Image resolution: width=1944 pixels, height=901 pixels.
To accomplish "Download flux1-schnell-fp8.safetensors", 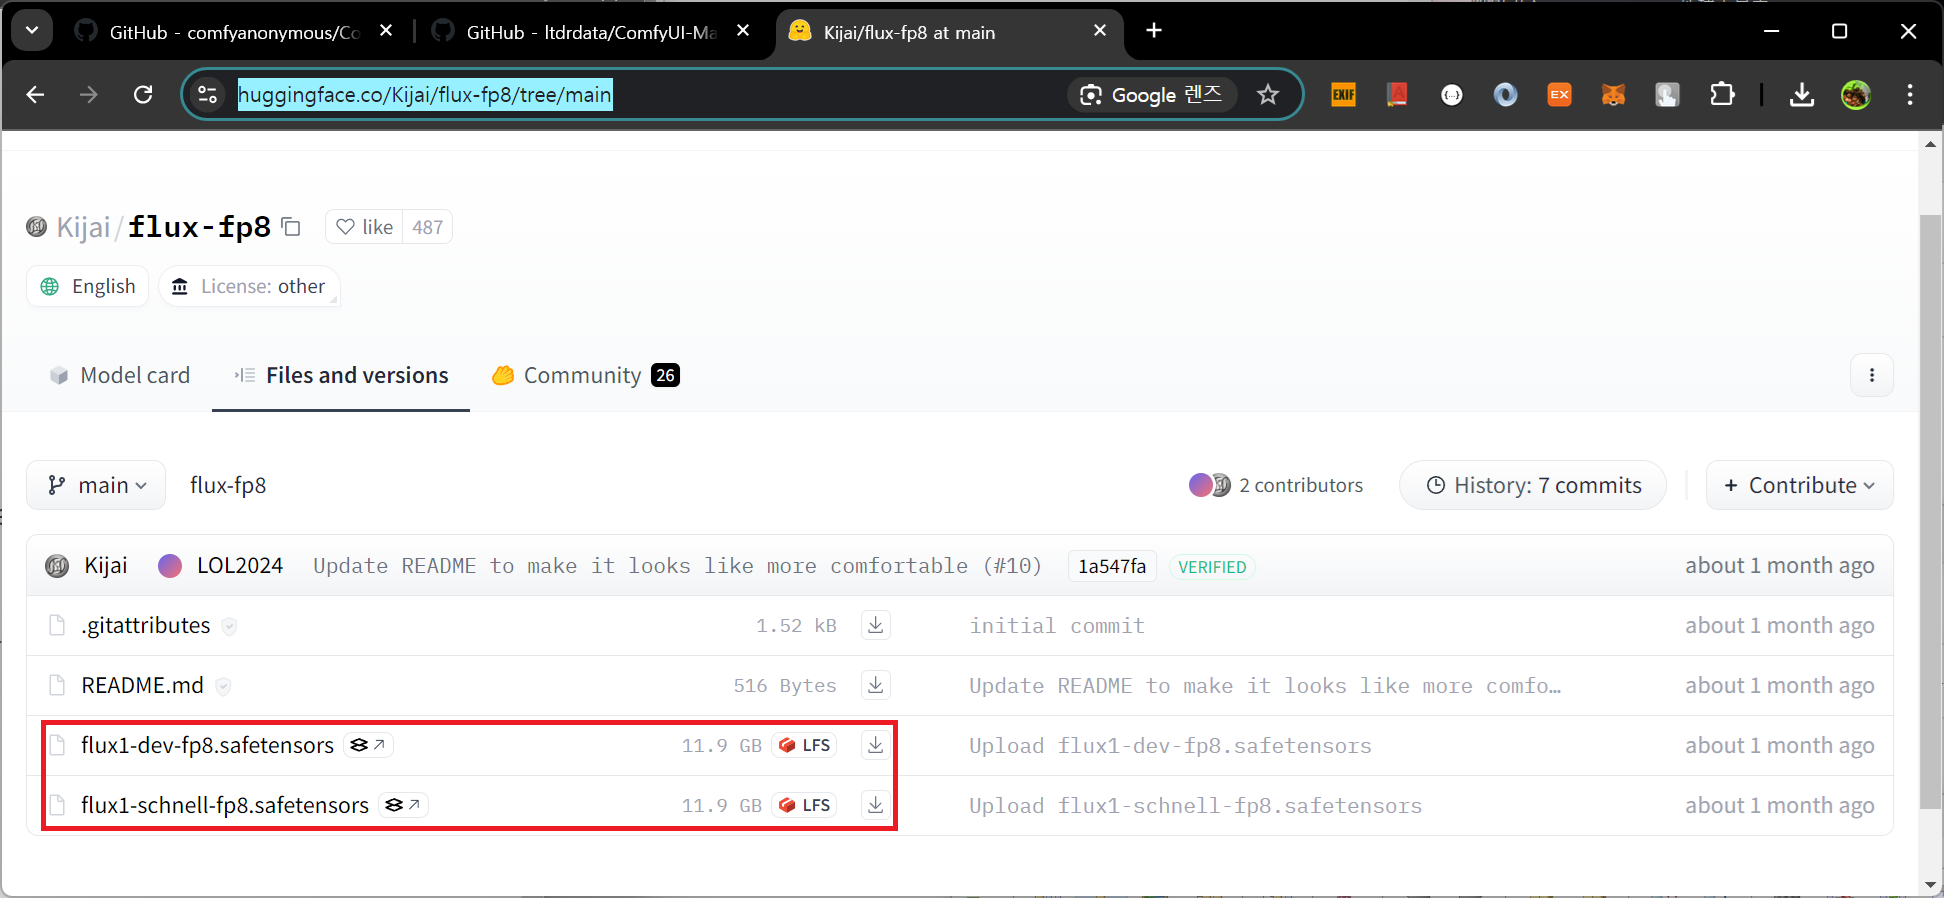I will click(876, 805).
